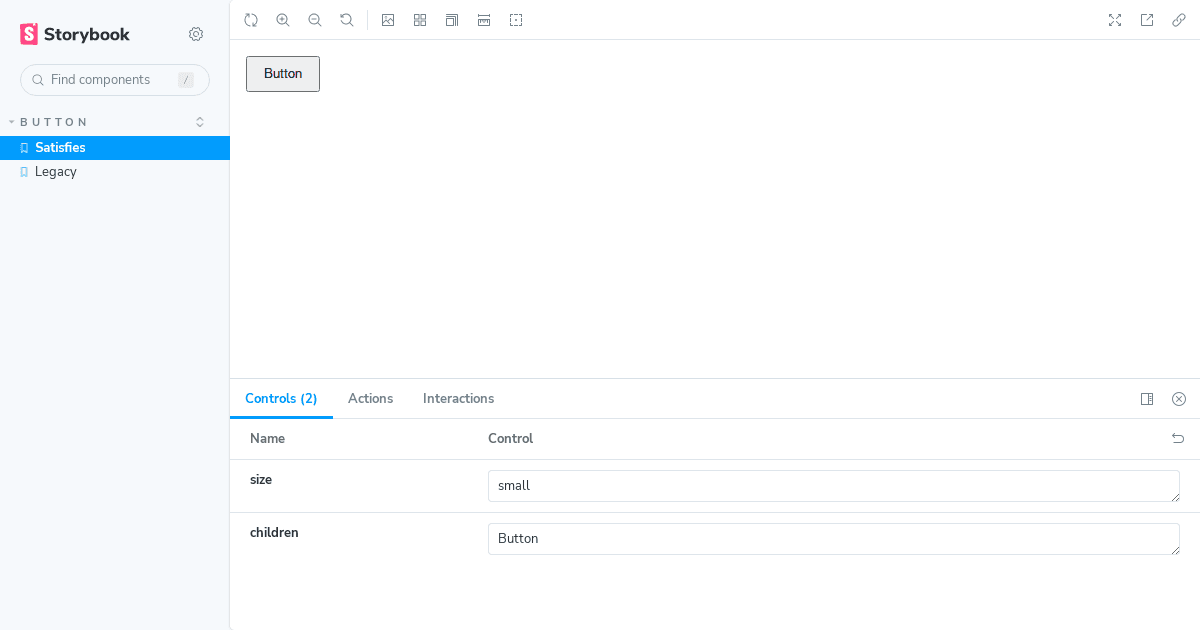Change the preview background
The height and width of the screenshot is (630, 1200).
coord(388,19)
